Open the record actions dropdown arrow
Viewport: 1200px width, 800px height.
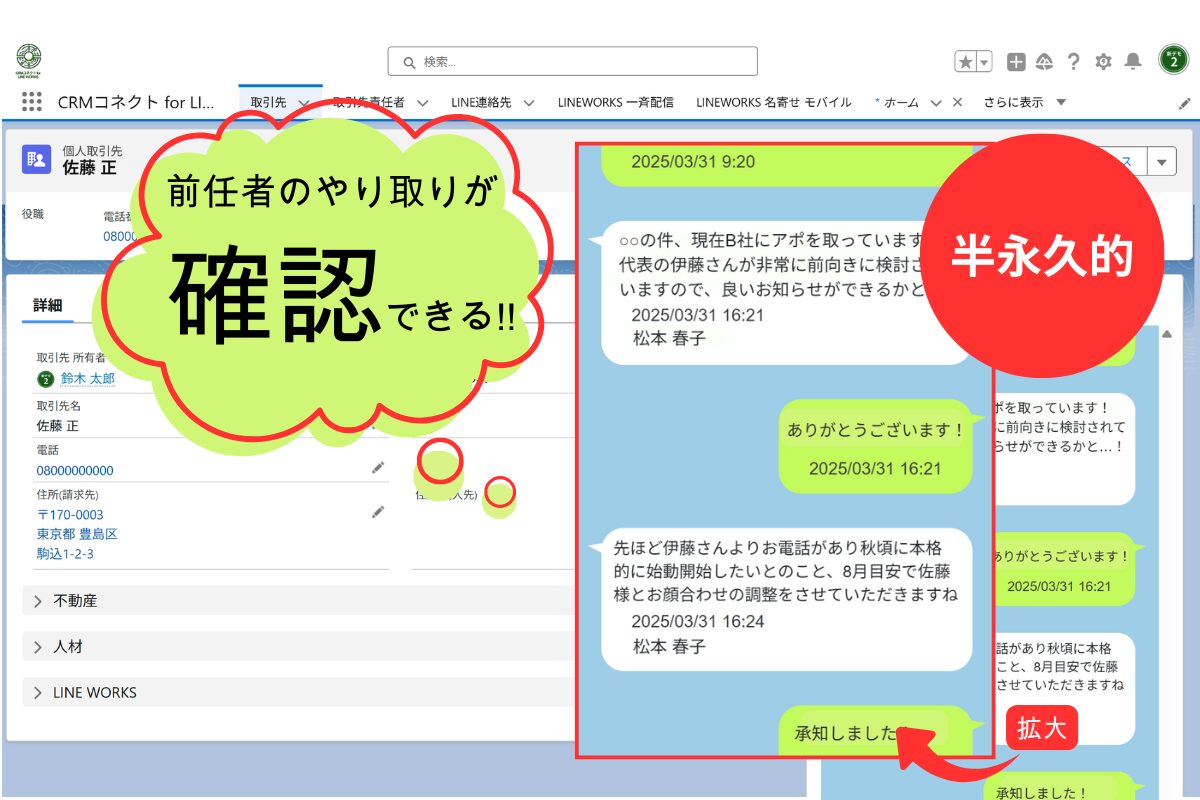coord(1161,162)
